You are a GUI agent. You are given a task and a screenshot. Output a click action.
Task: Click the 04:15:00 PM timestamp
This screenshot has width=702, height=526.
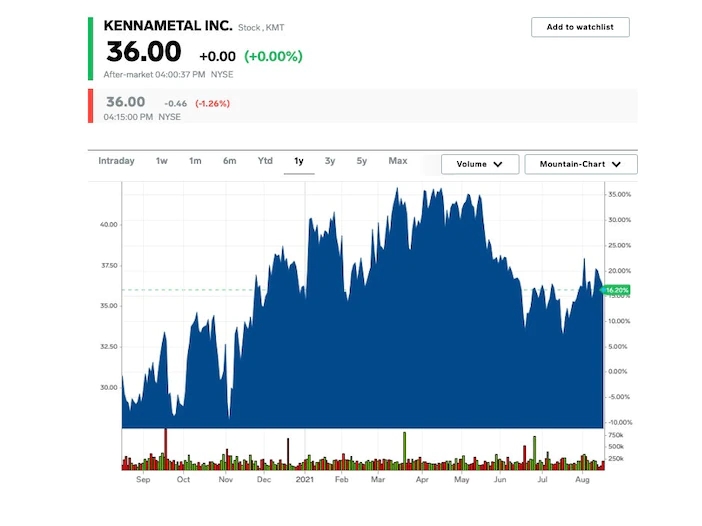click(x=128, y=117)
